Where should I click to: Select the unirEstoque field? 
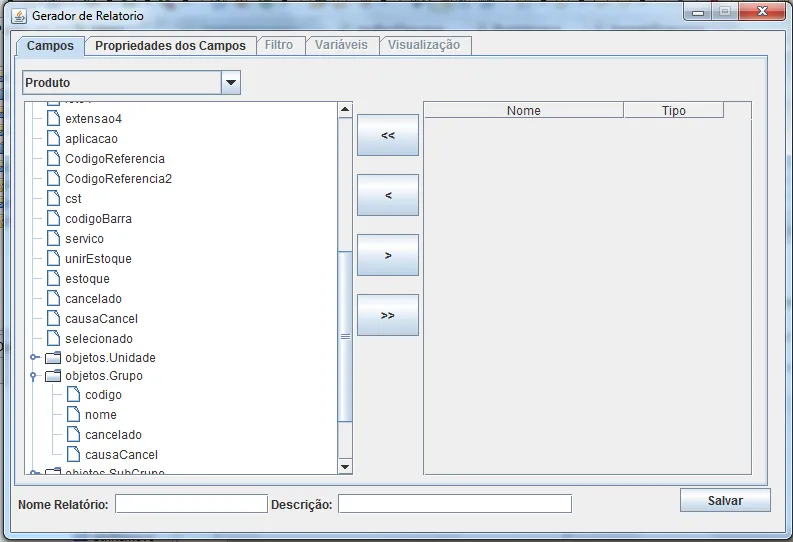pos(99,258)
